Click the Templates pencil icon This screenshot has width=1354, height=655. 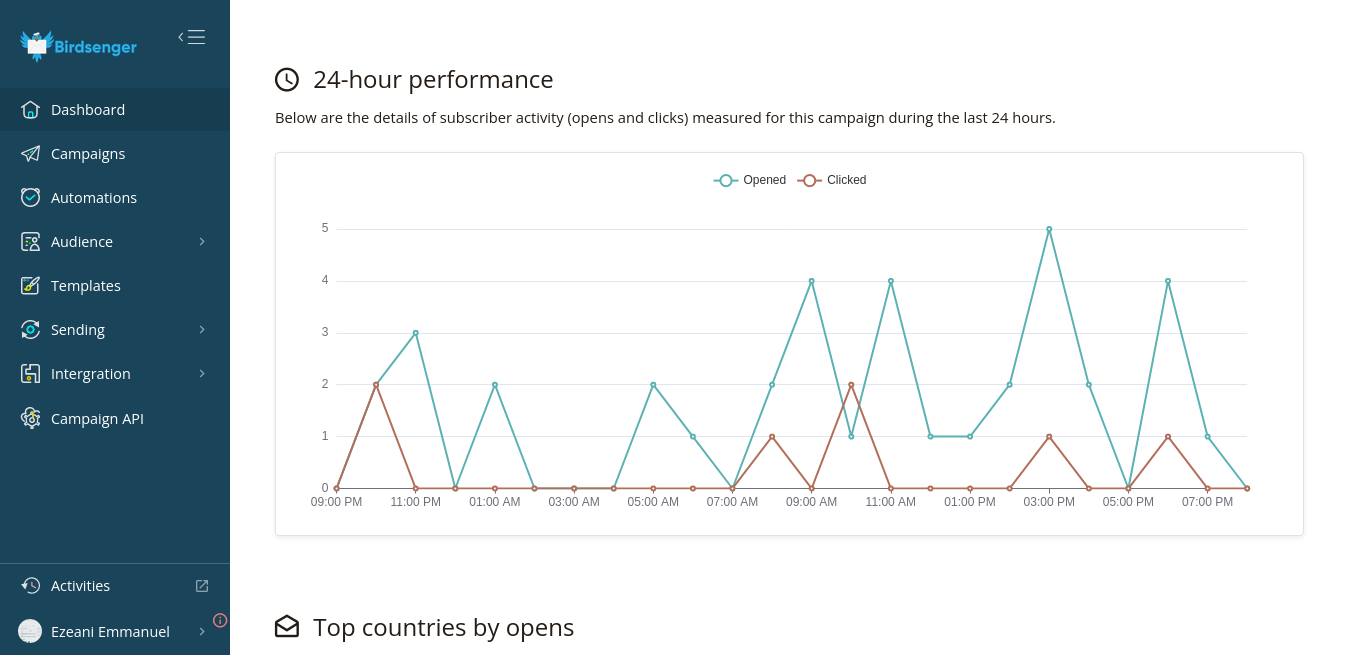(x=31, y=285)
